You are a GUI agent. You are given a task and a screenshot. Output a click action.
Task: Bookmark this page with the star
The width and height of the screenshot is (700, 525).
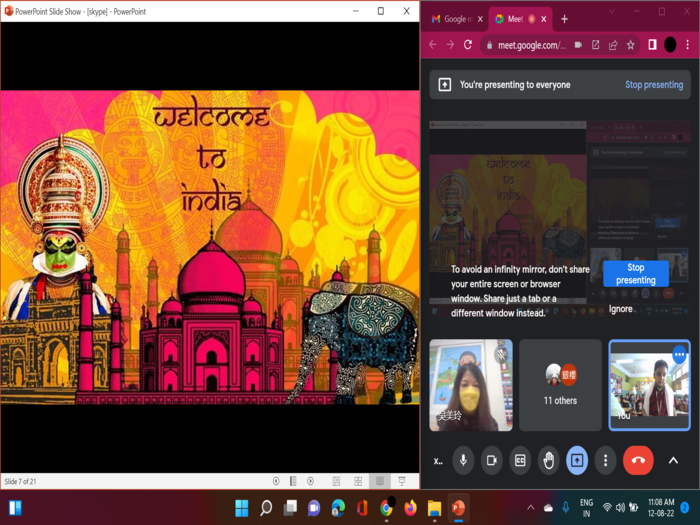pos(630,45)
